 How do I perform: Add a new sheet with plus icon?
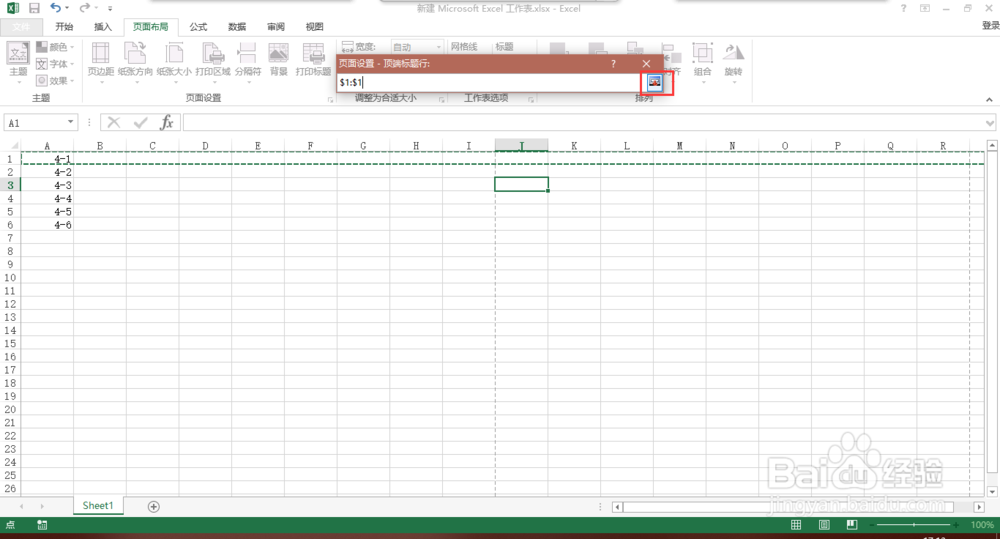pyautogui.click(x=154, y=506)
